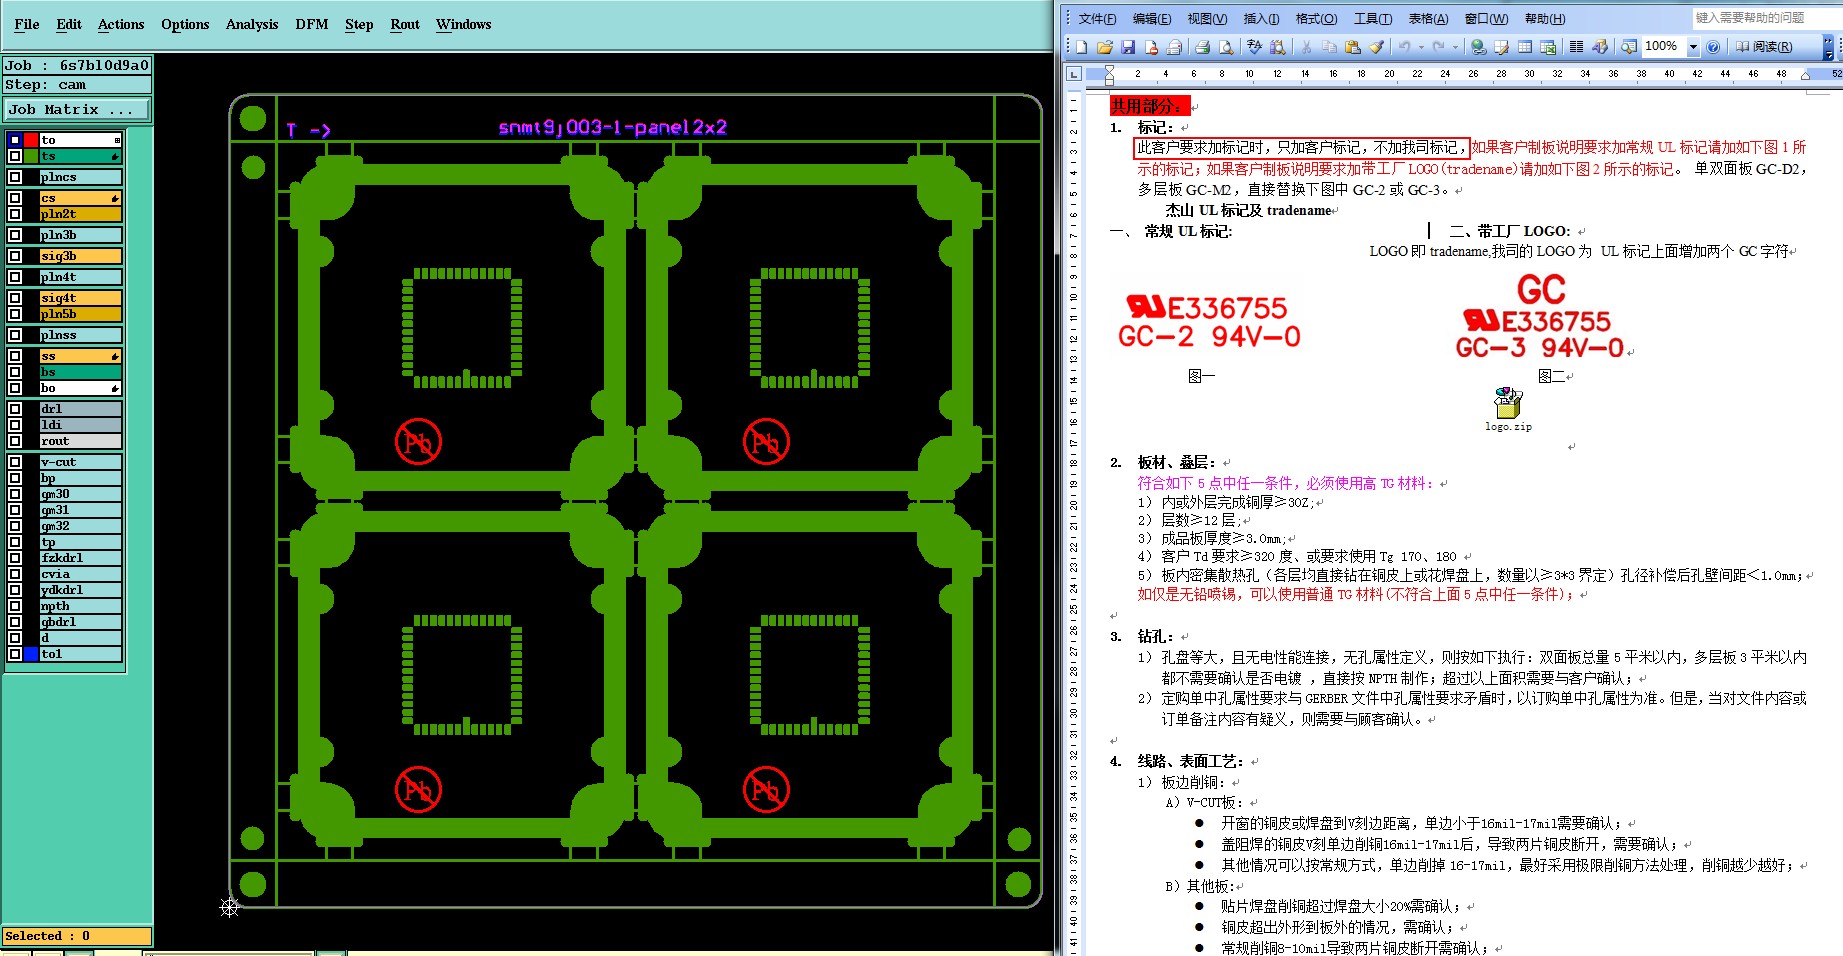Click the Paste clipboard icon in Word
The height and width of the screenshot is (956, 1843).
[1352, 47]
